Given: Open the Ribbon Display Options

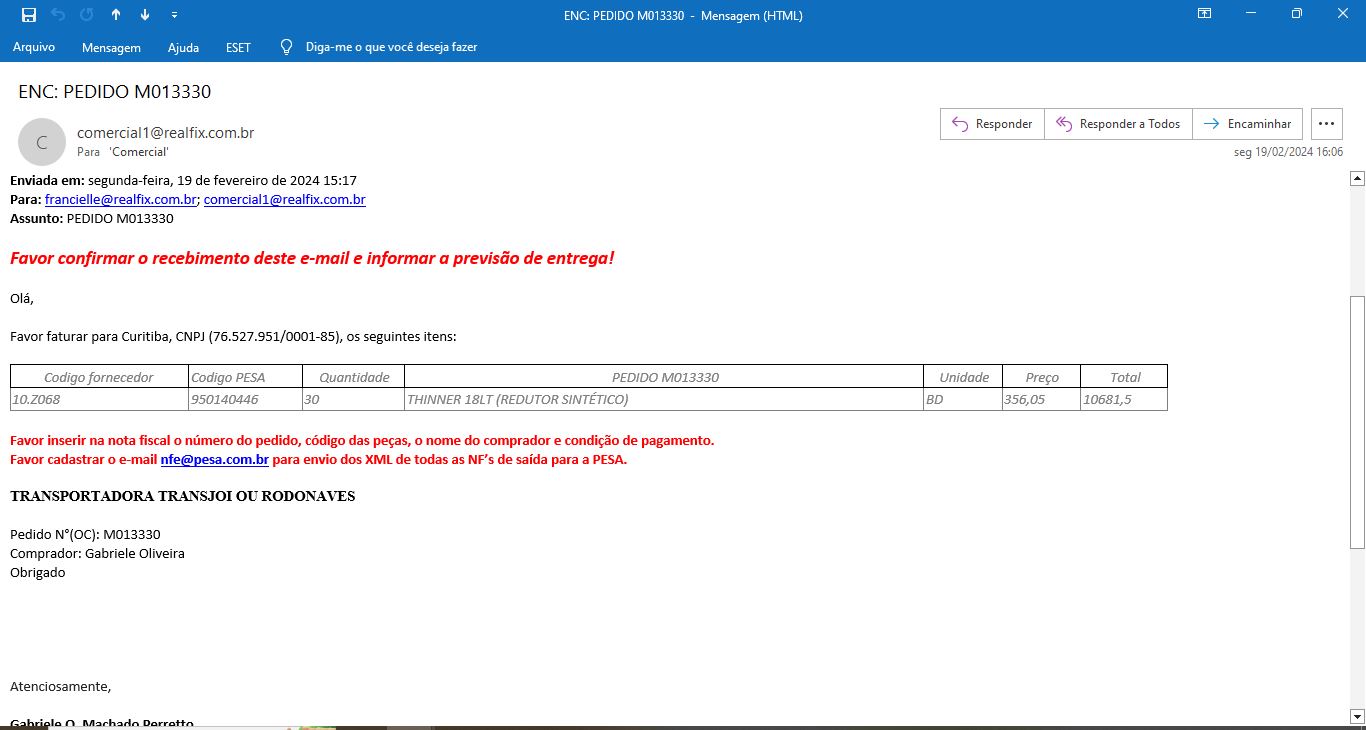Looking at the screenshot, I should 1205,14.
